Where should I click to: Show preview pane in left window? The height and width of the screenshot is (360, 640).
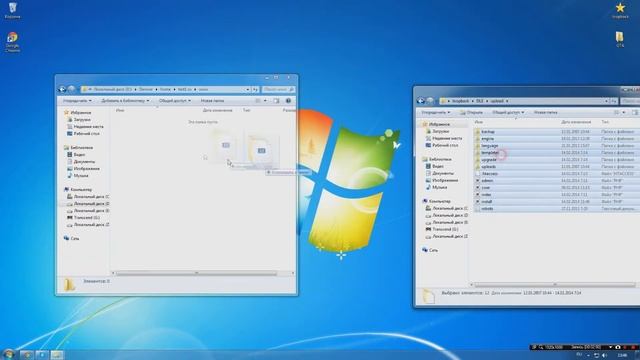276,100
